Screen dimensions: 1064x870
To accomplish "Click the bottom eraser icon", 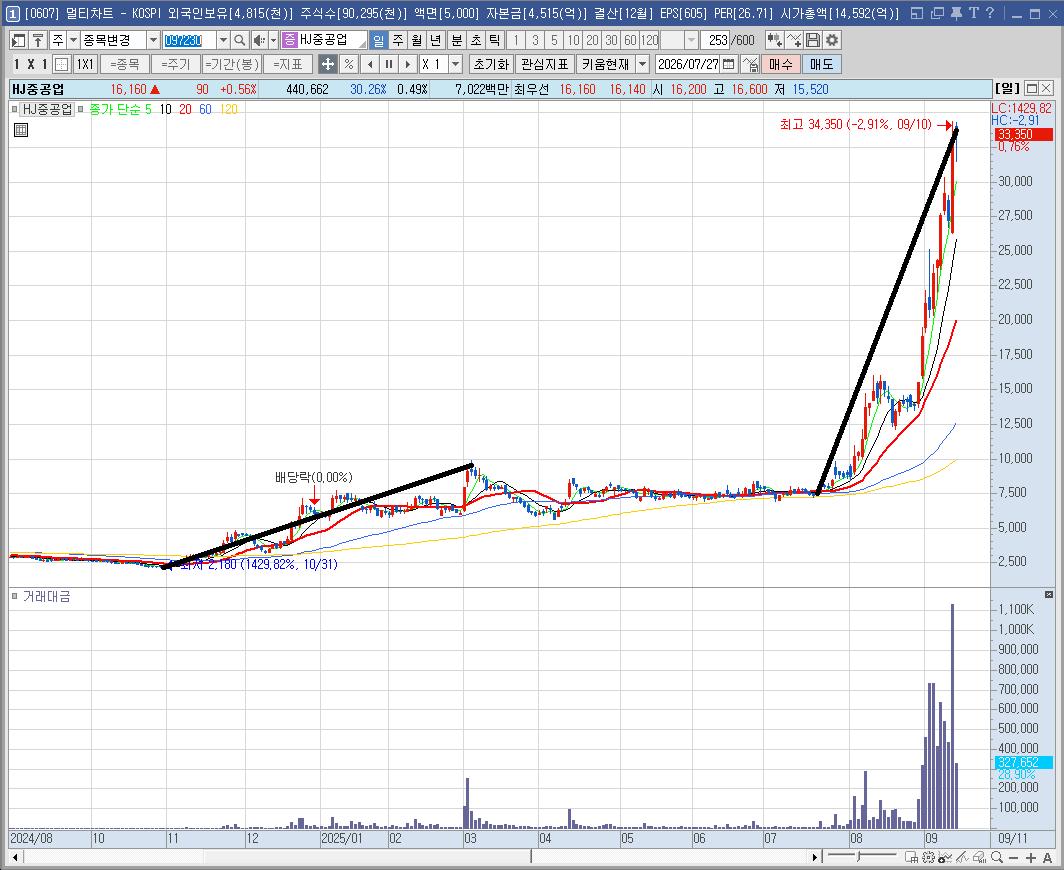I will coord(978,858).
